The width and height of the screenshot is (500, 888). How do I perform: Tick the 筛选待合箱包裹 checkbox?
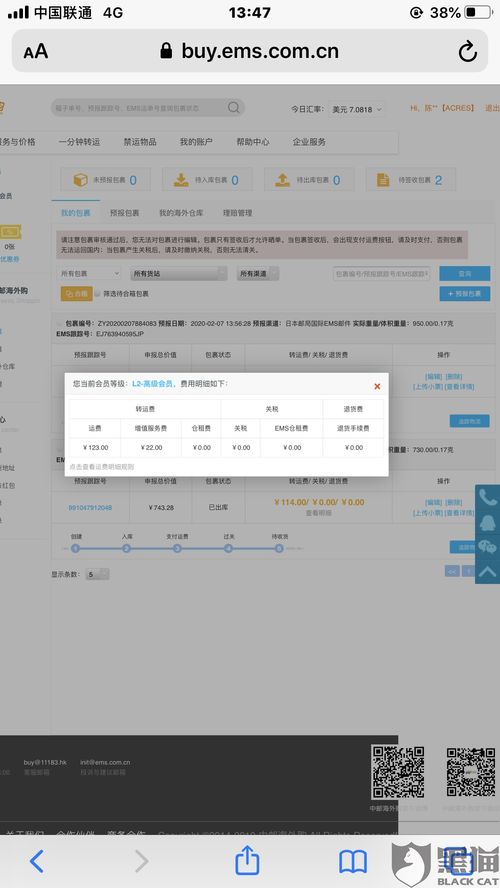(x=97, y=294)
